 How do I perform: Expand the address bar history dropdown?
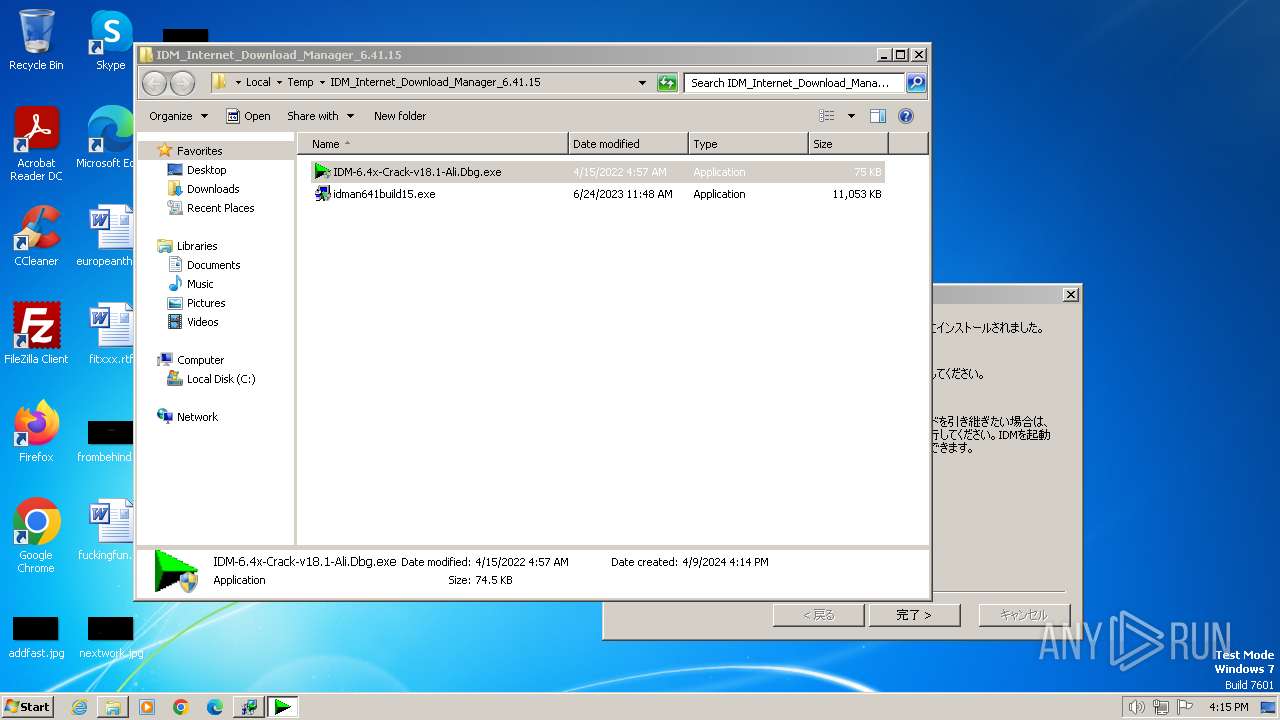642,83
